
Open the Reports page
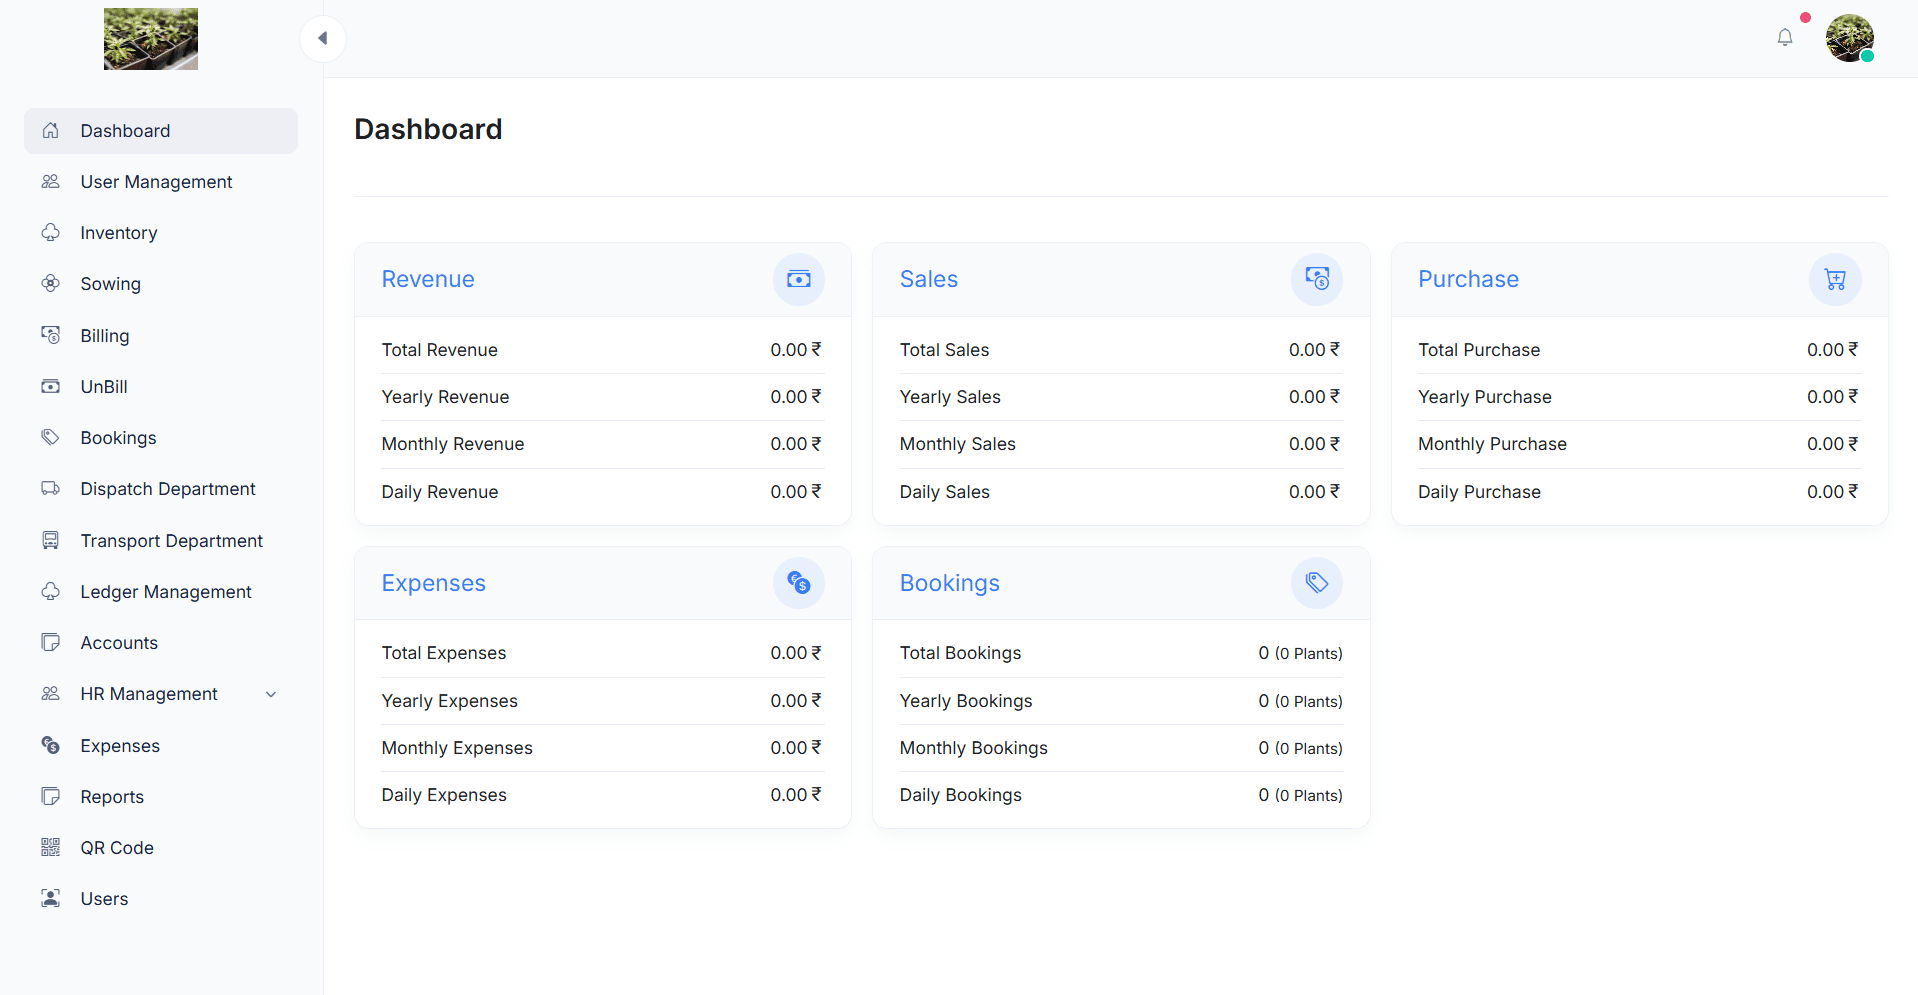coord(112,797)
